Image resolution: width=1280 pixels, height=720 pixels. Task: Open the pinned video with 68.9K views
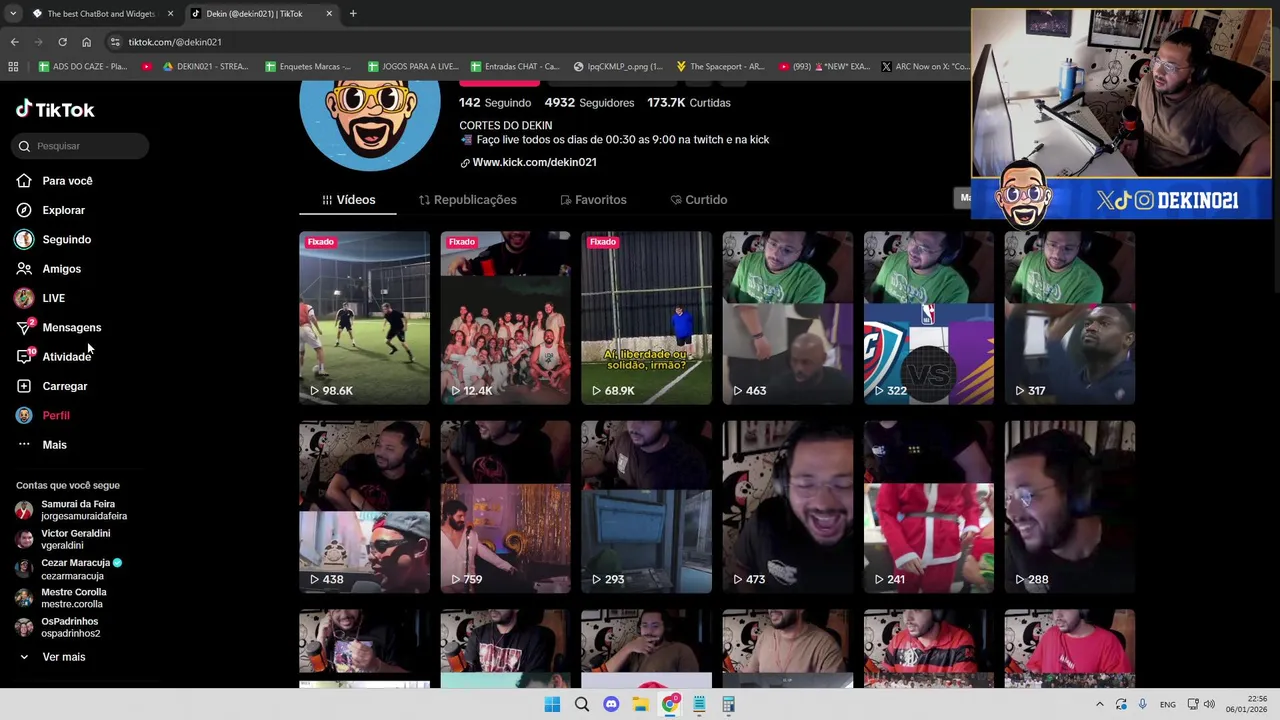coord(646,318)
